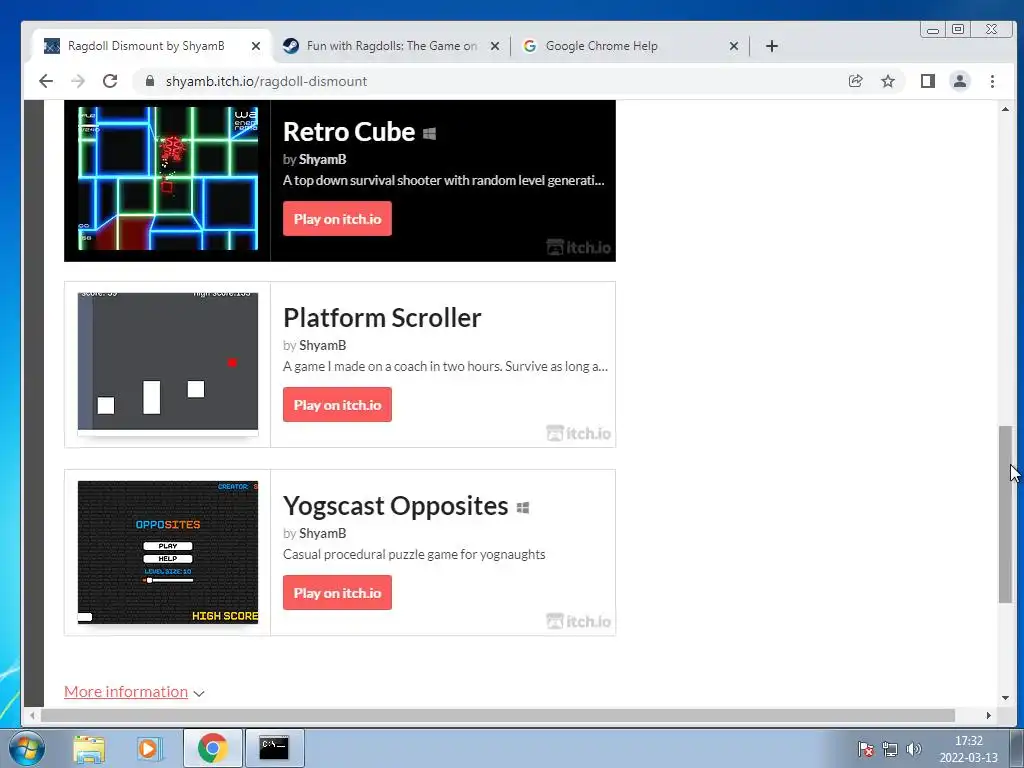Open Windows Explorer from the taskbar
1024x768 pixels.
click(89, 748)
